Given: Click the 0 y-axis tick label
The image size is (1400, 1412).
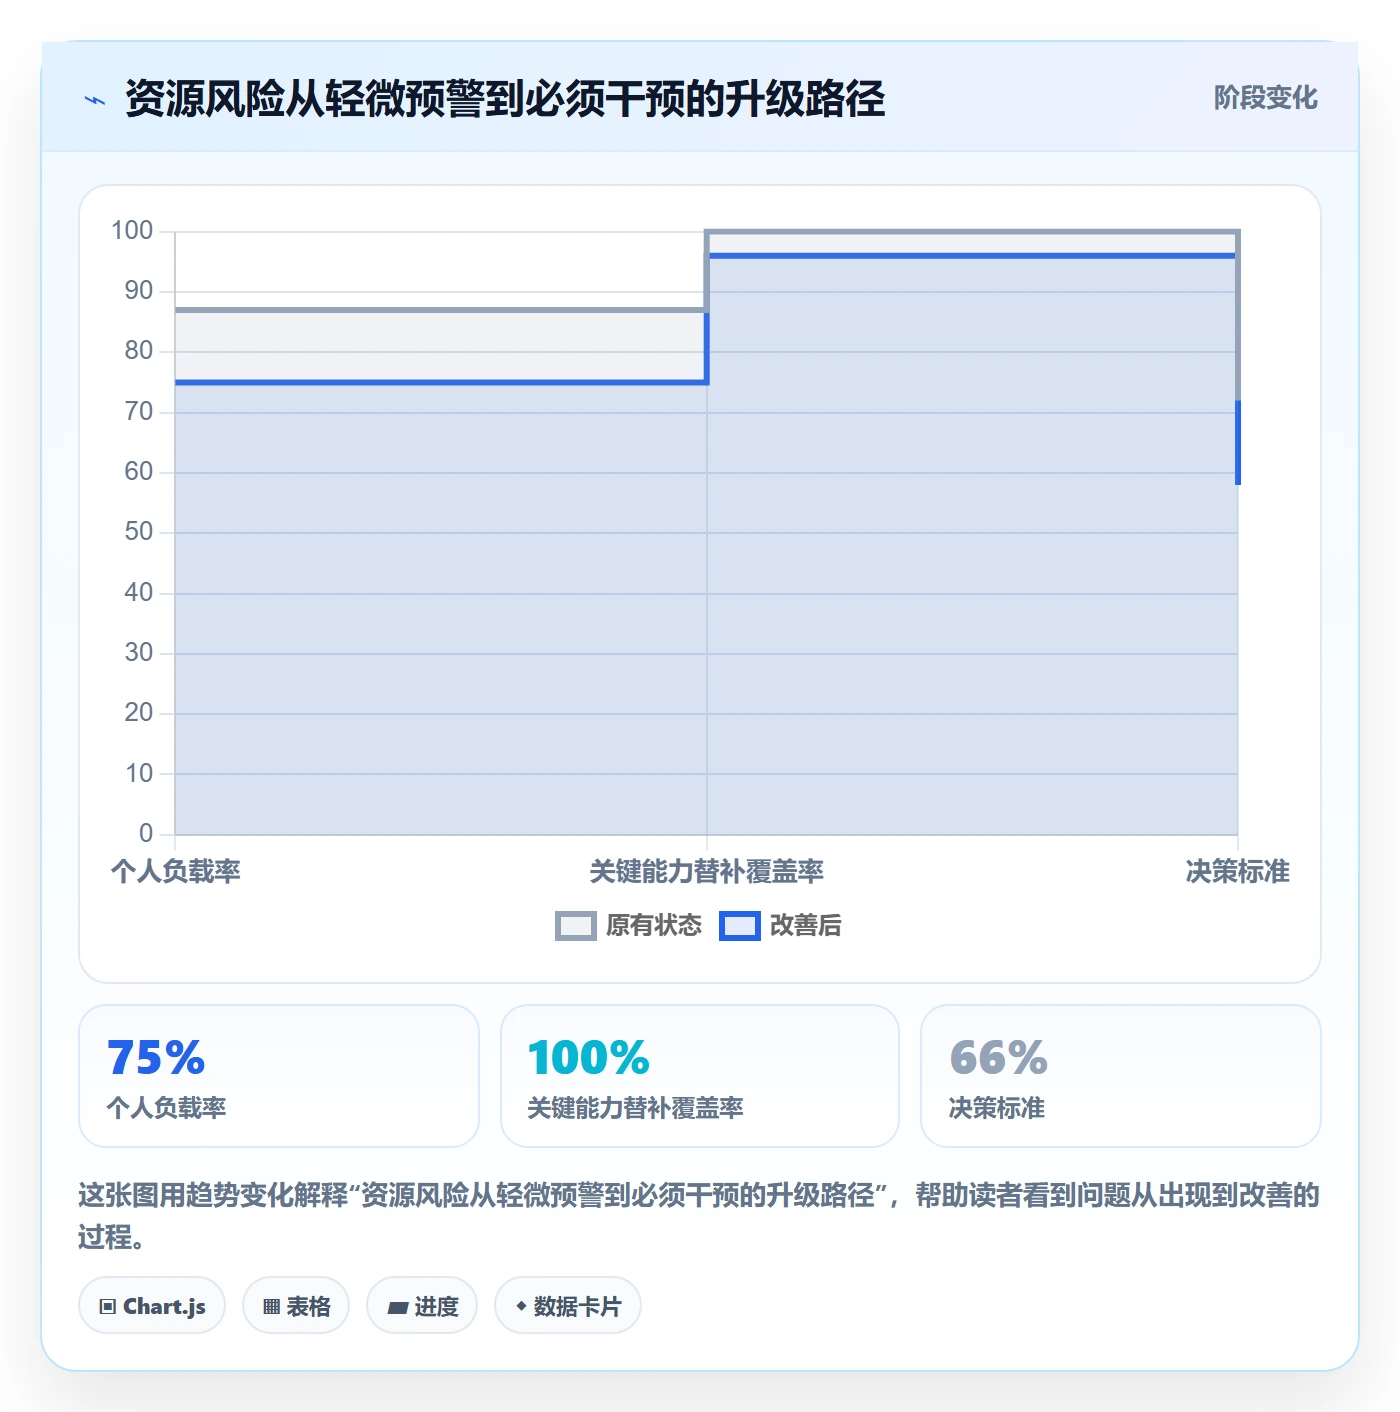Looking at the screenshot, I should pyautogui.click(x=146, y=833).
